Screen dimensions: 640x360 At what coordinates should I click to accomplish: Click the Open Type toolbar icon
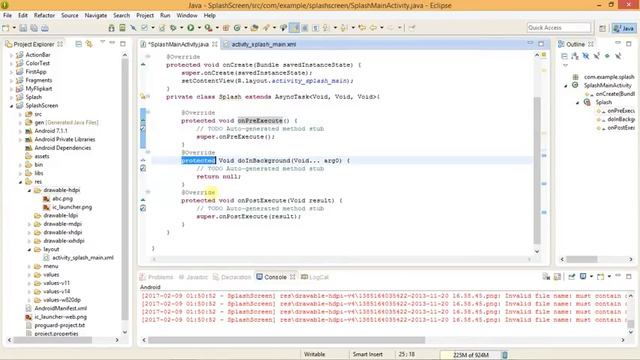254,28
